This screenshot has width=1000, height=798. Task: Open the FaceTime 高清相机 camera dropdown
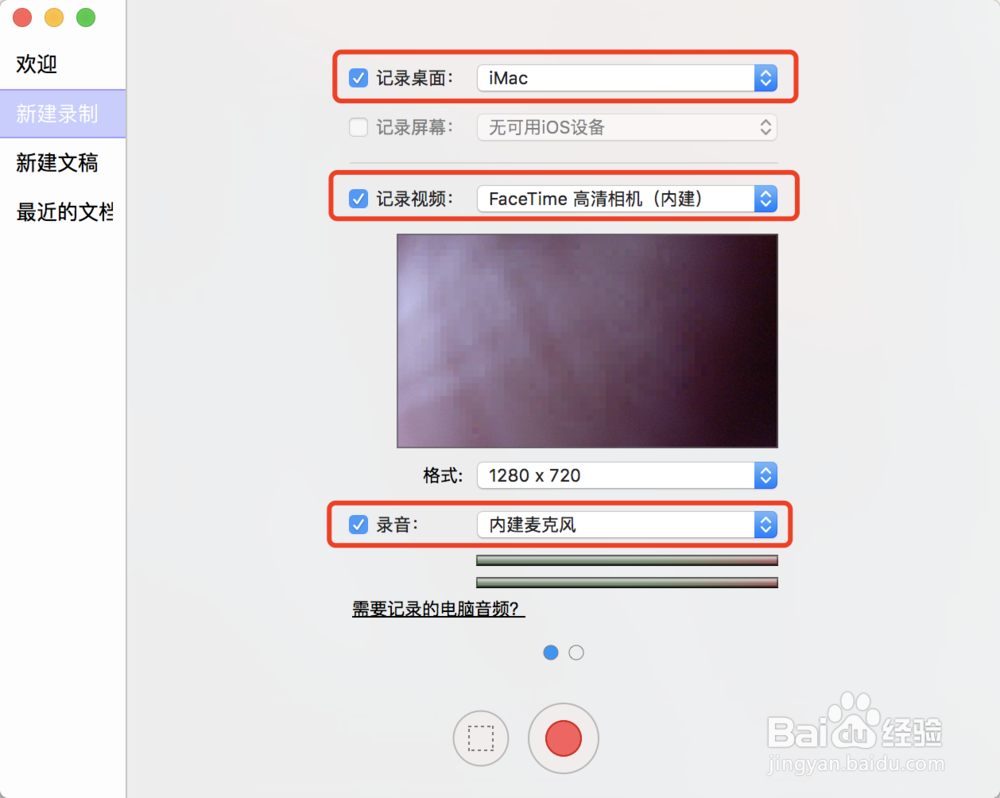[x=765, y=198]
